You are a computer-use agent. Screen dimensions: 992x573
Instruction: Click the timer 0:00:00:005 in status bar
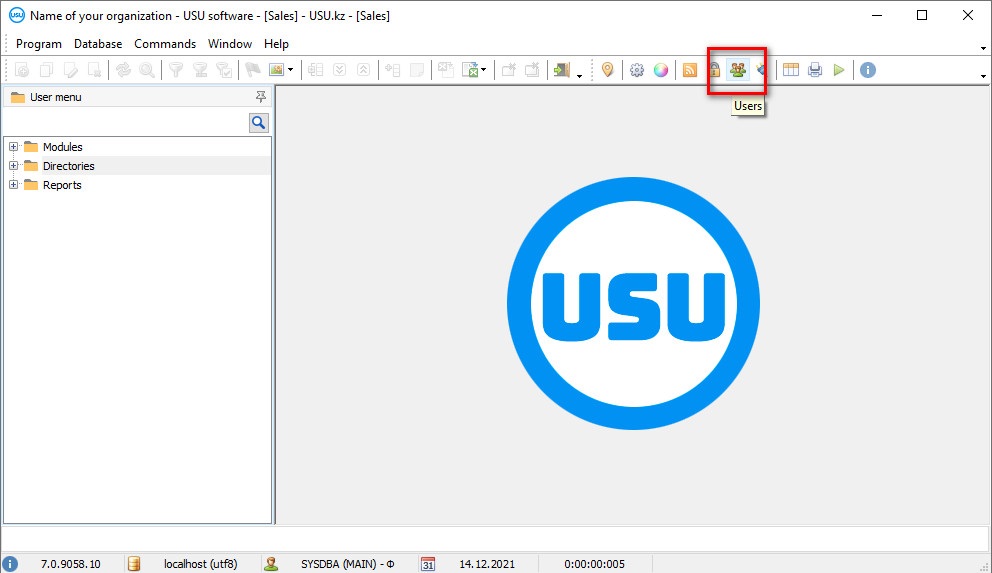(x=595, y=564)
